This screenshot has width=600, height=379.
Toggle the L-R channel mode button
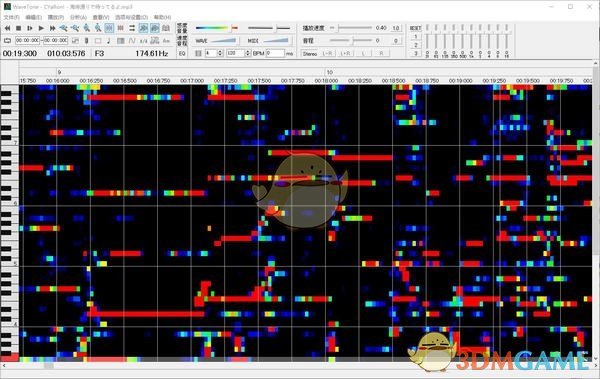(328, 54)
